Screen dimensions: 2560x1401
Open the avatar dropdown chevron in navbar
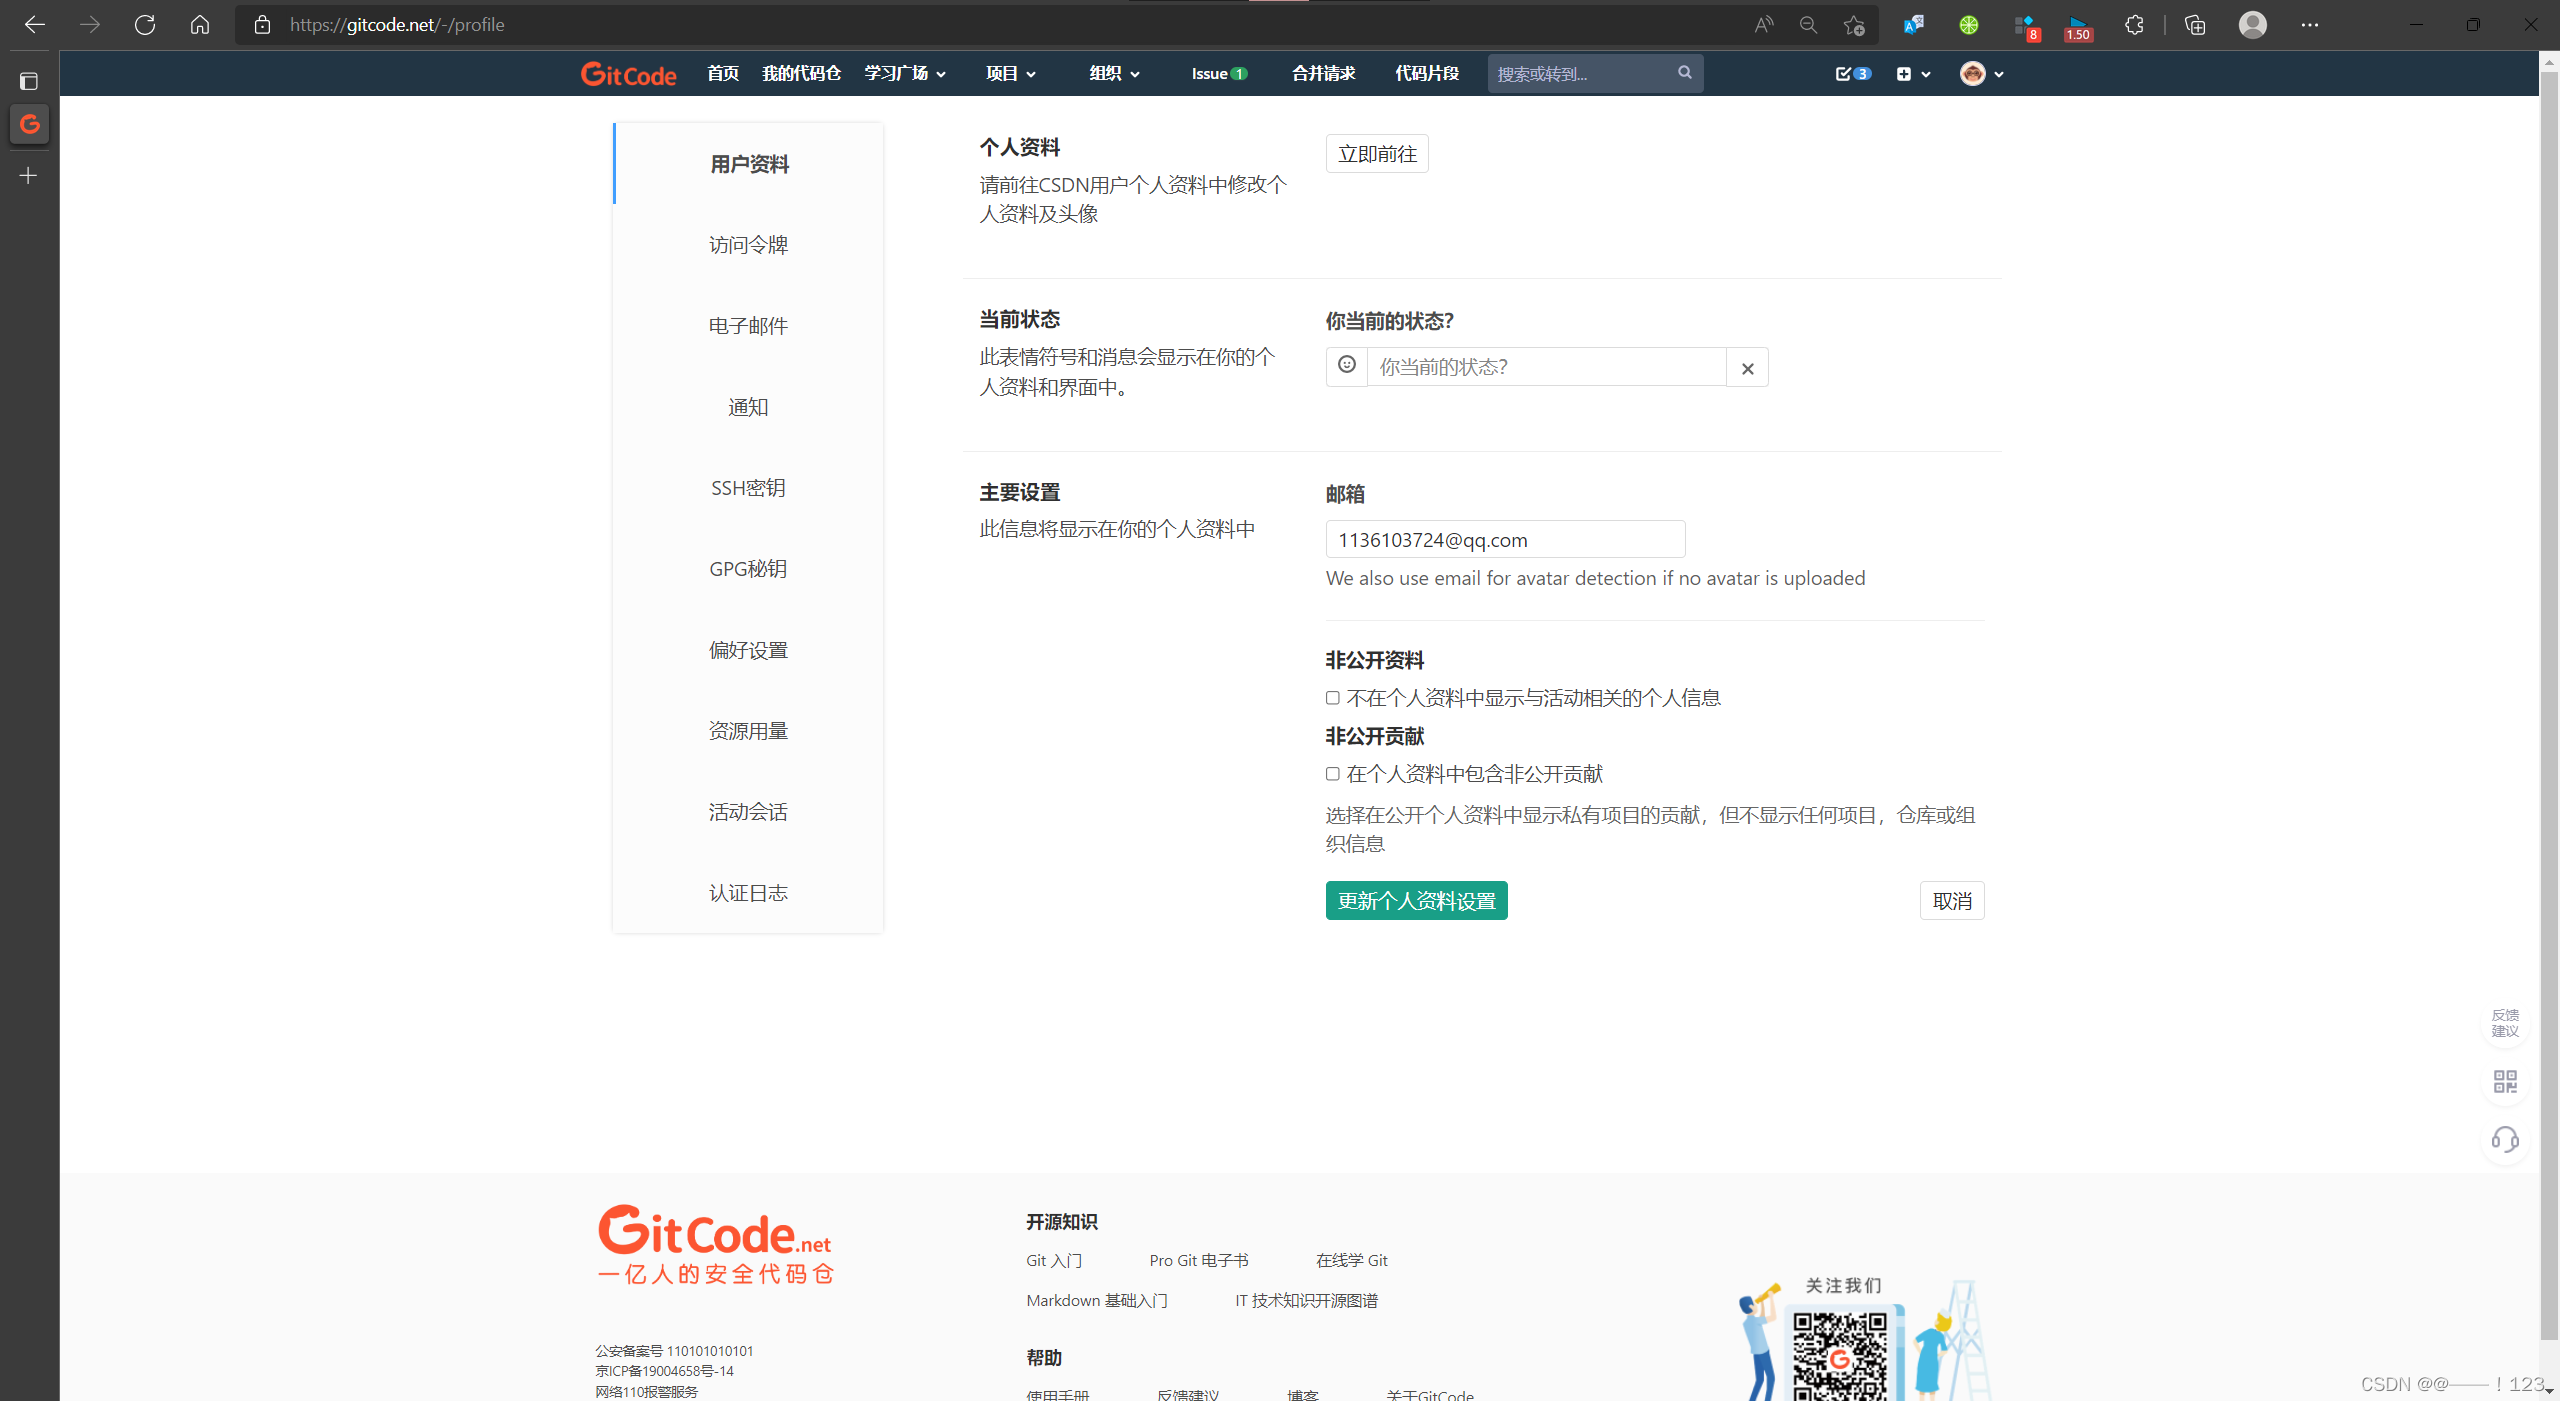pyautogui.click(x=1999, y=73)
